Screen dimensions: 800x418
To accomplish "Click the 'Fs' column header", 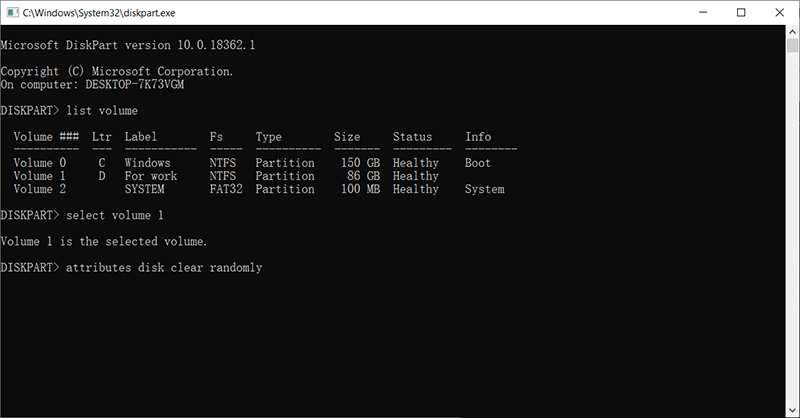I will (216, 136).
